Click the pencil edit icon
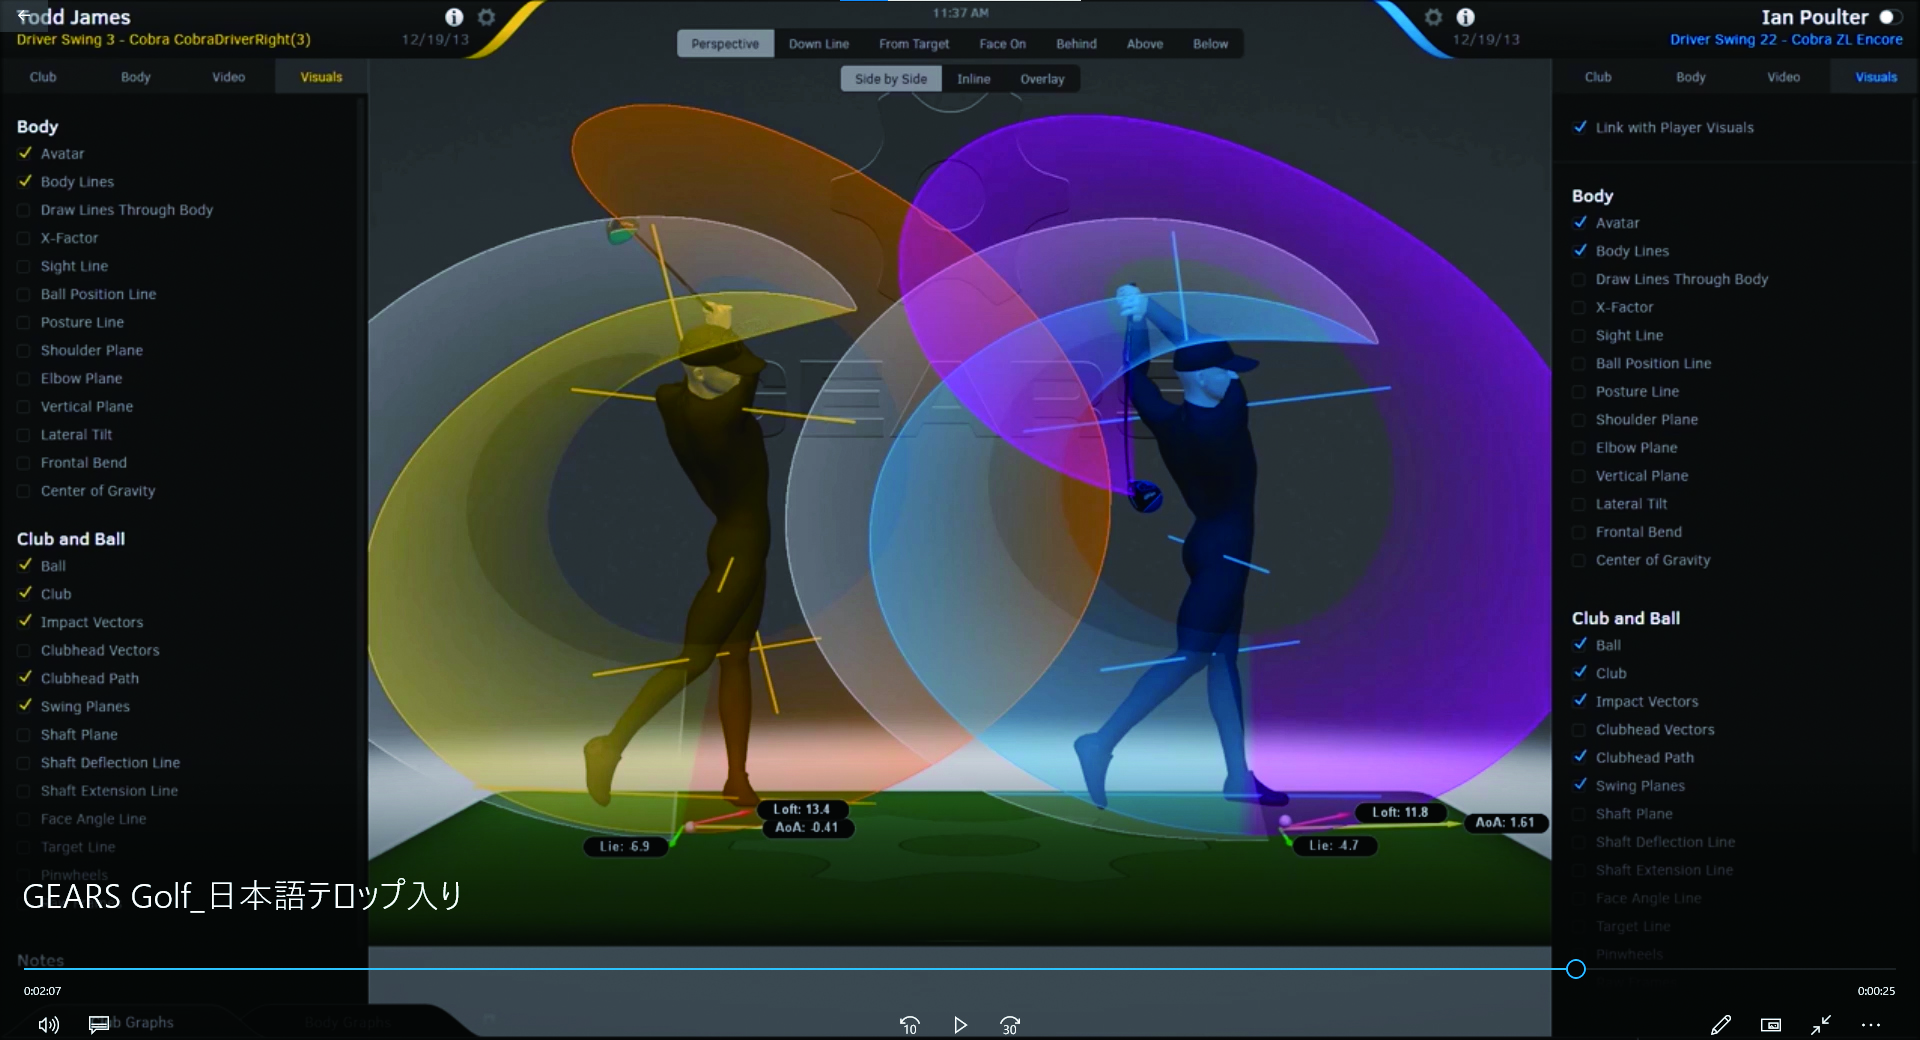The width and height of the screenshot is (1920, 1040). (x=1720, y=1025)
